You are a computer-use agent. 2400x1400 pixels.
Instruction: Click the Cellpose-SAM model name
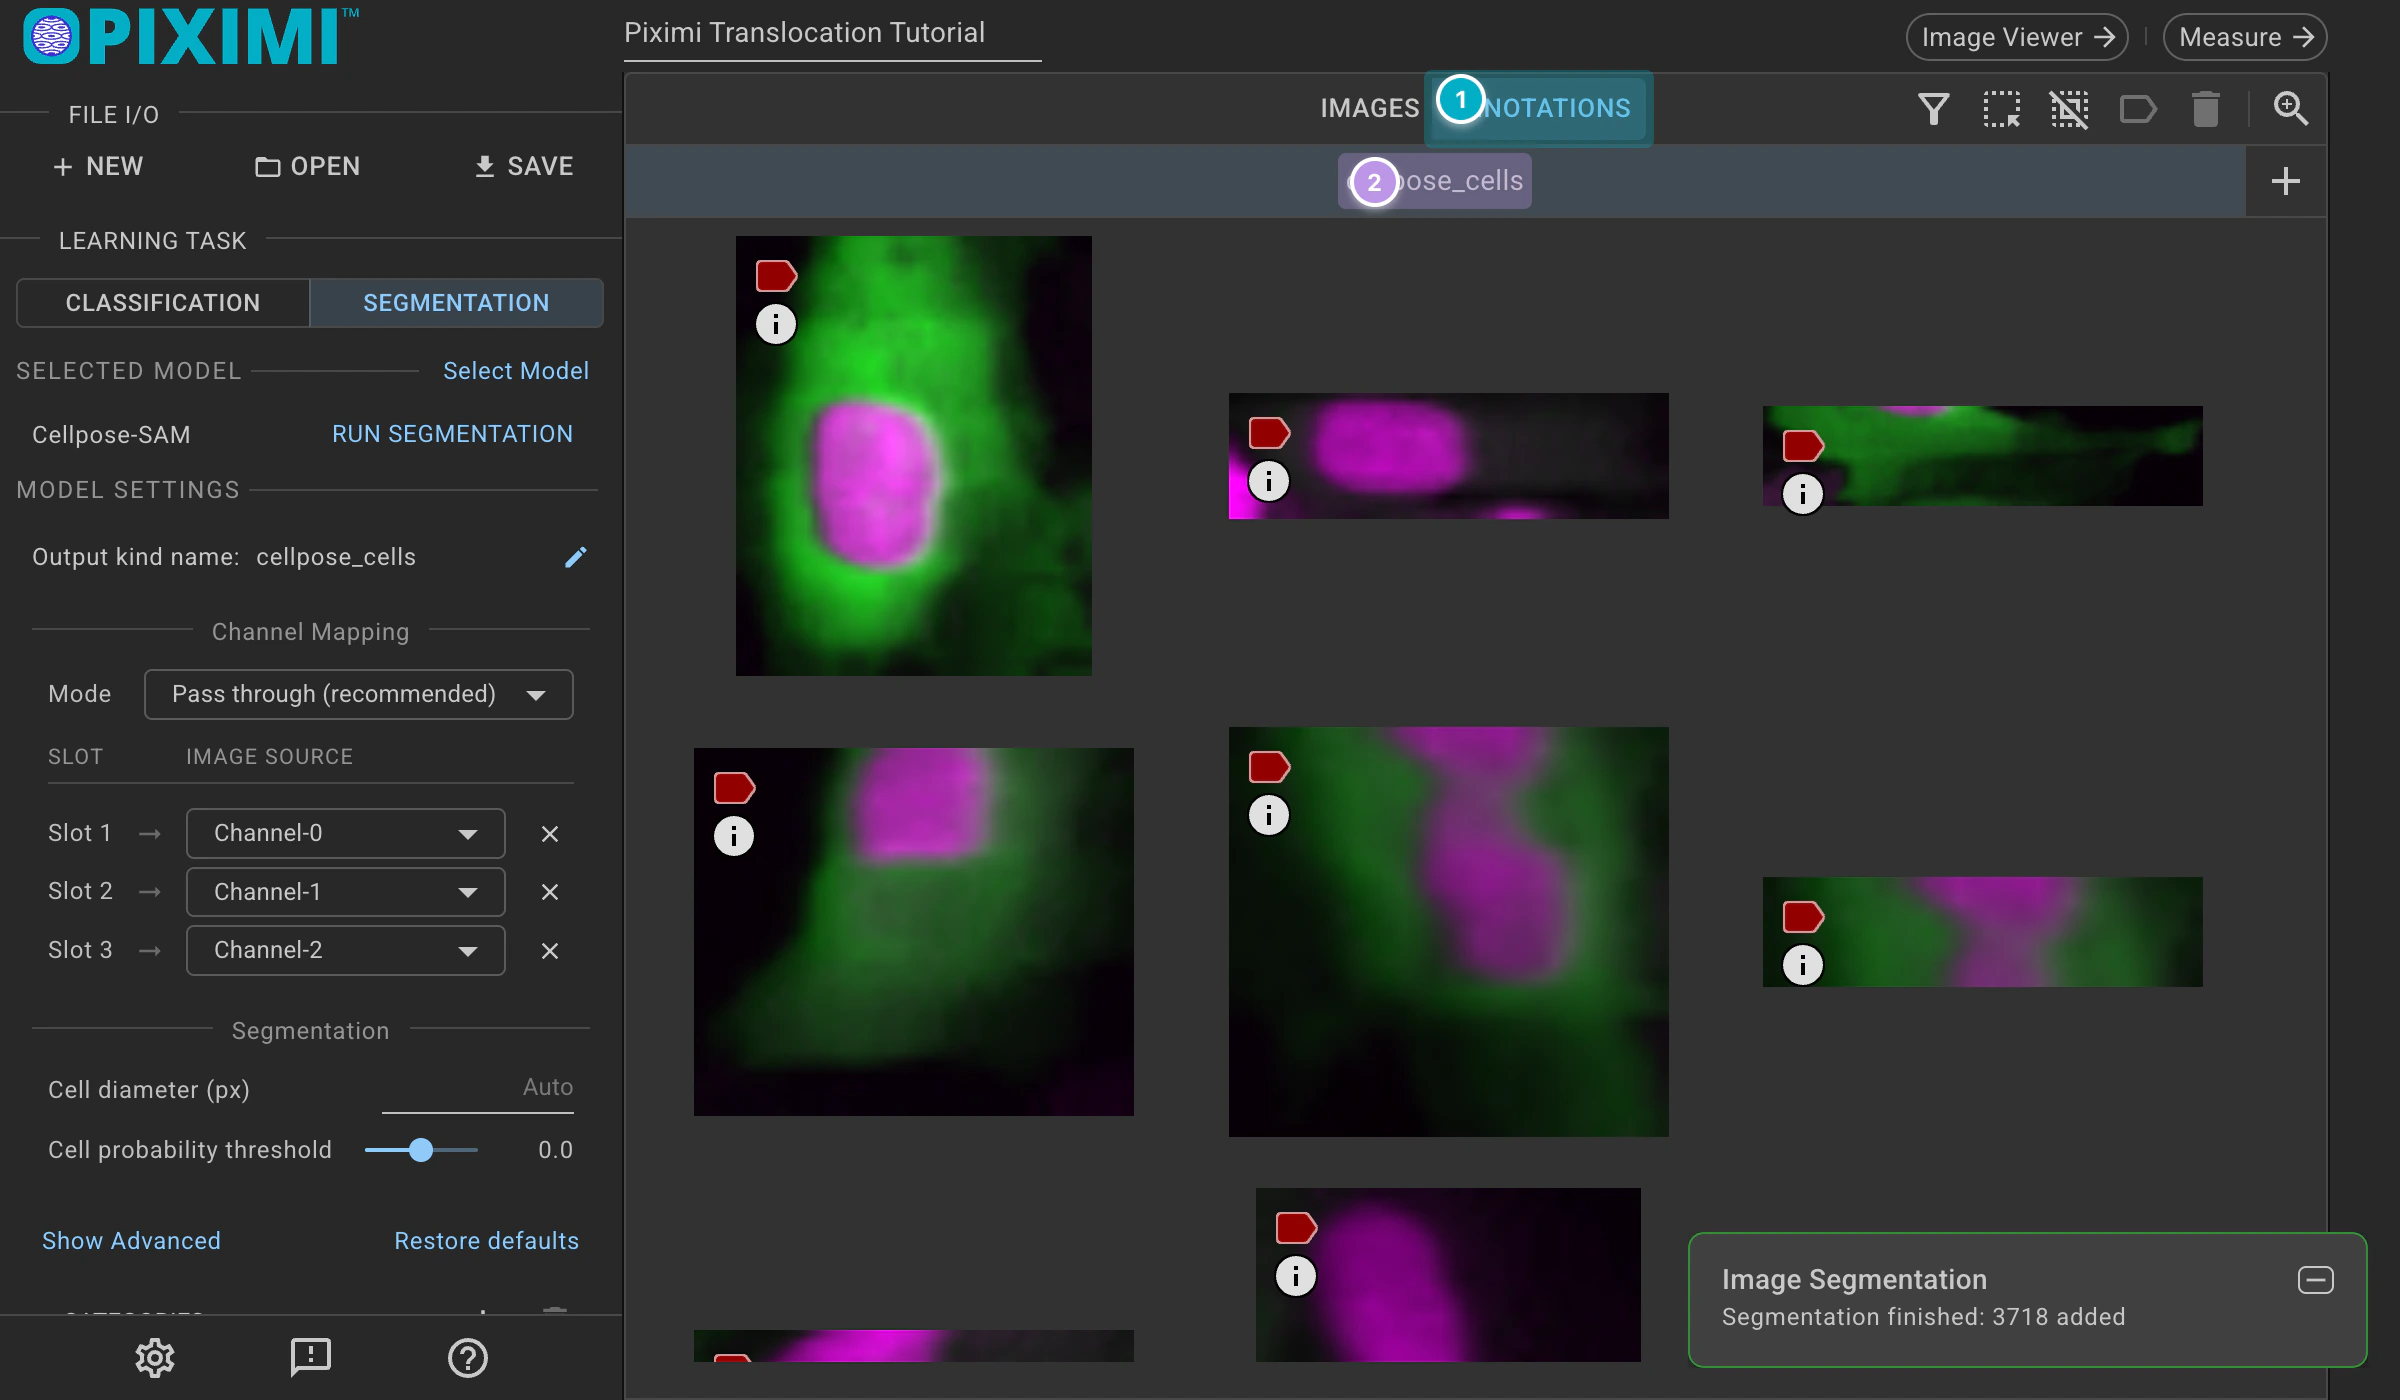111,435
